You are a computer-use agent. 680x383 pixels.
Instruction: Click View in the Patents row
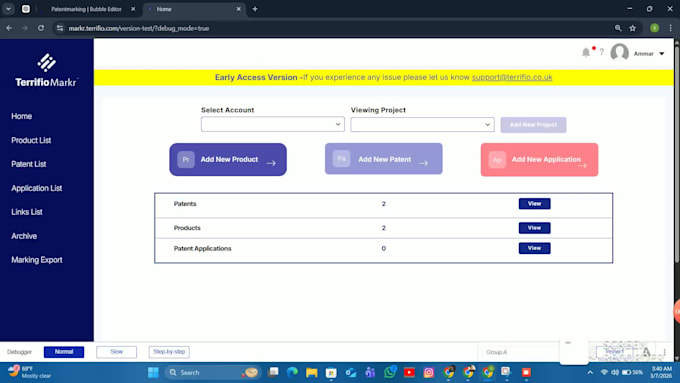tap(535, 204)
